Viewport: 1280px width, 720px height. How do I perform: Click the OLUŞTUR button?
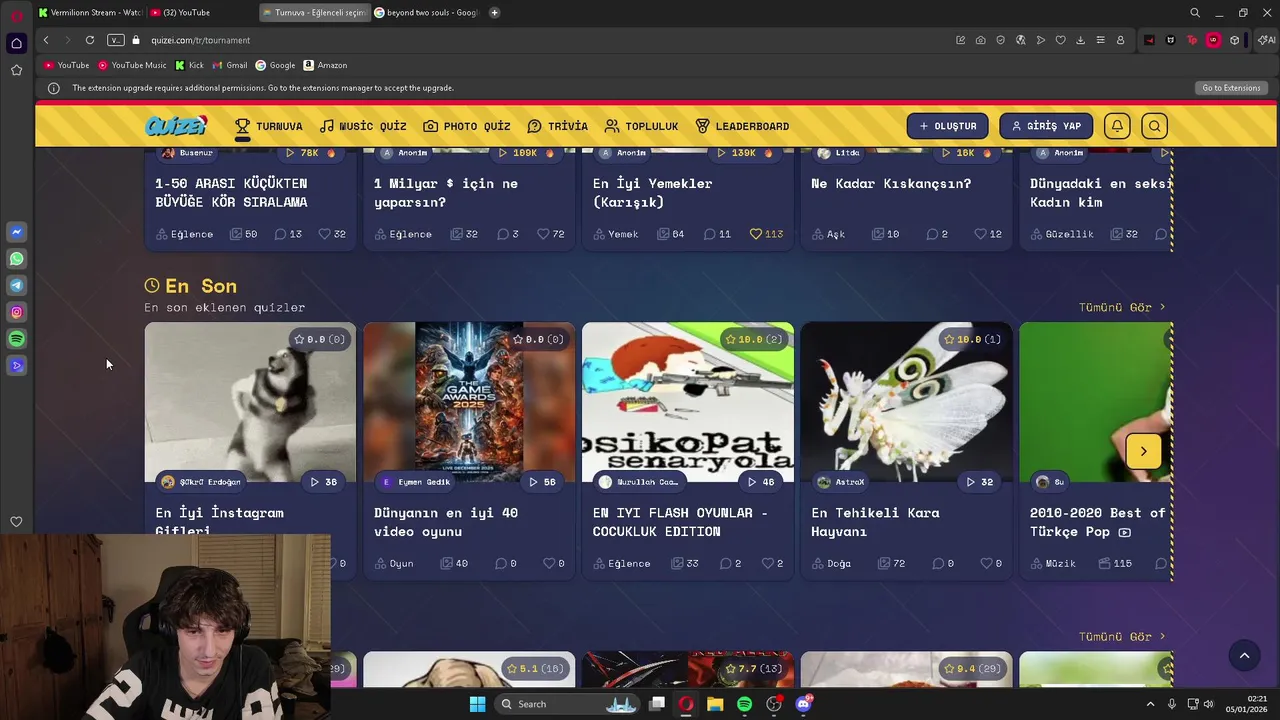click(x=948, y=126)
